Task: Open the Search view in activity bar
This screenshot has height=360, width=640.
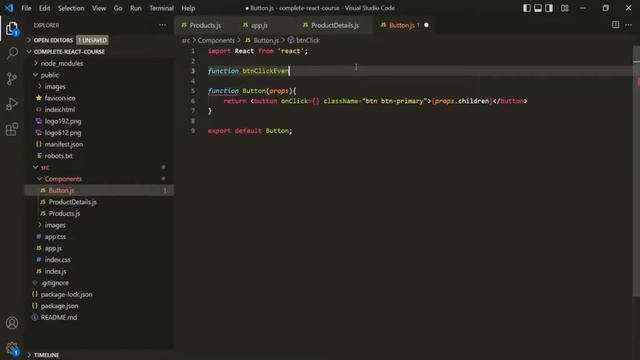Action: 12,53
